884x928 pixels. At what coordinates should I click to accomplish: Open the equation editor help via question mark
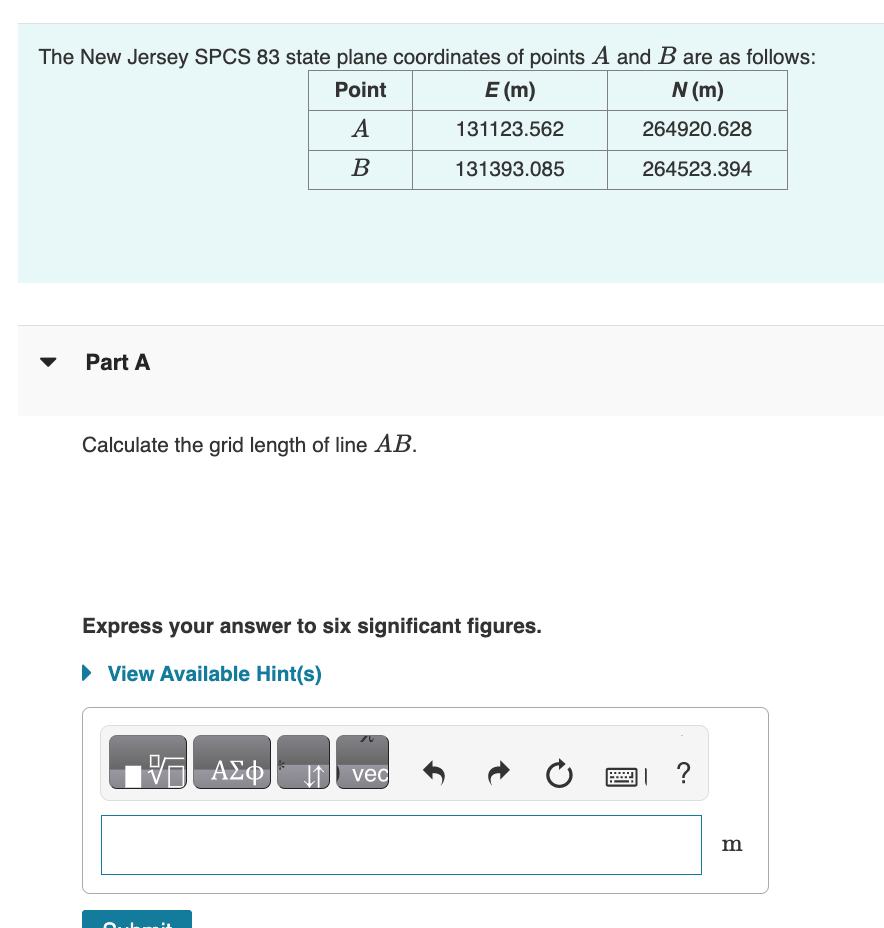[682, 773]
